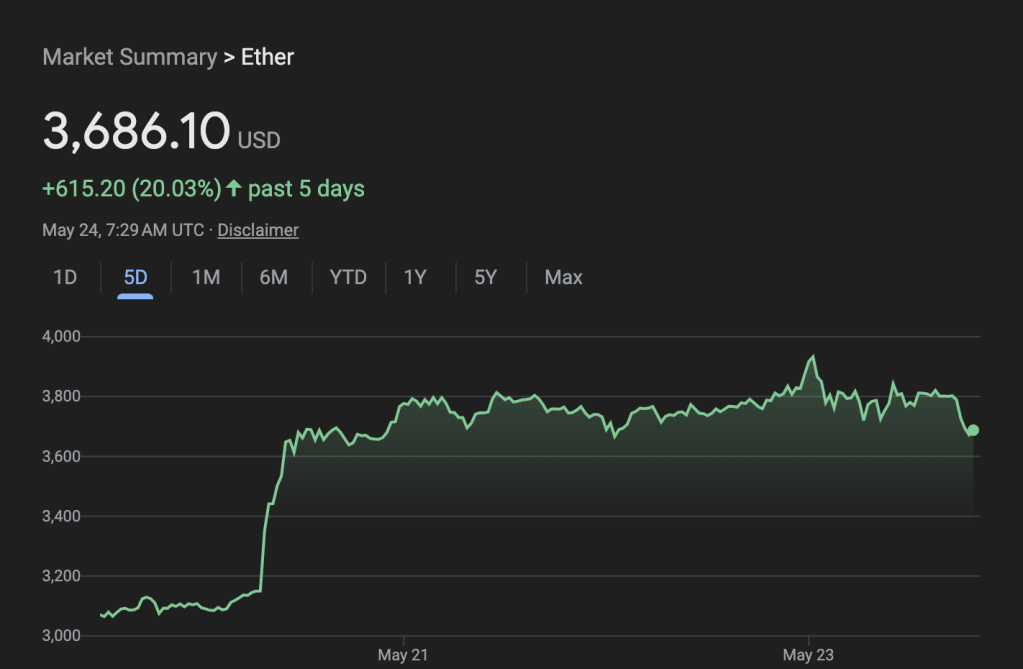Image resolution: width=1023 pixels, height=669 pixels.
Task: Switch to the 1D chart range
Action: pyautogui.click(x=65, y=277)
